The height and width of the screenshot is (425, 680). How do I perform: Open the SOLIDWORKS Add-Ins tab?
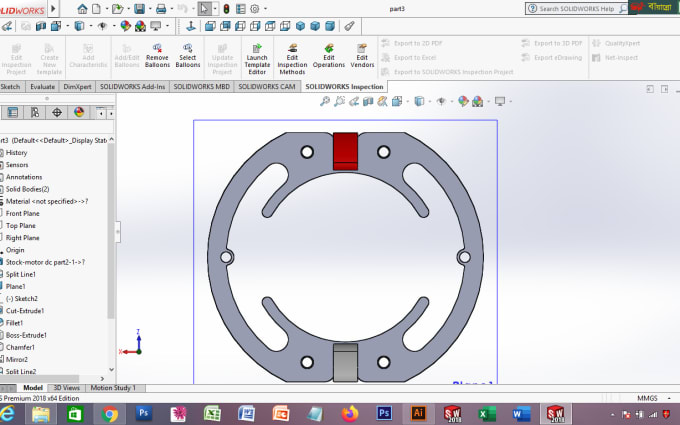(x=132, y=86)
